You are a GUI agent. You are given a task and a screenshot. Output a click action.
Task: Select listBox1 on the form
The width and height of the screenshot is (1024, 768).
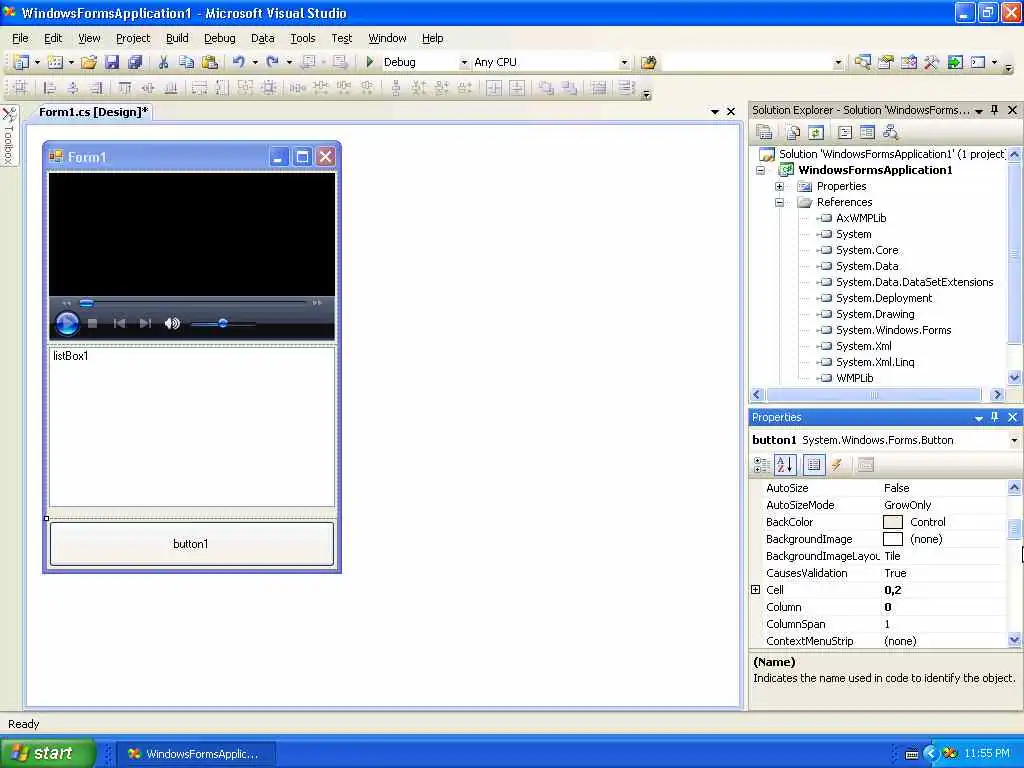tap(192, 426)
